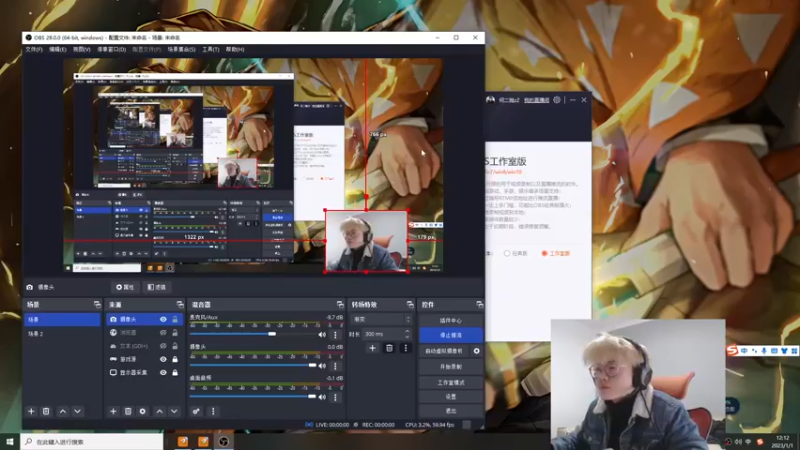800x450 pixels.
Task: Click Windows taskbar search box
Action: click(x=92, y=442)
